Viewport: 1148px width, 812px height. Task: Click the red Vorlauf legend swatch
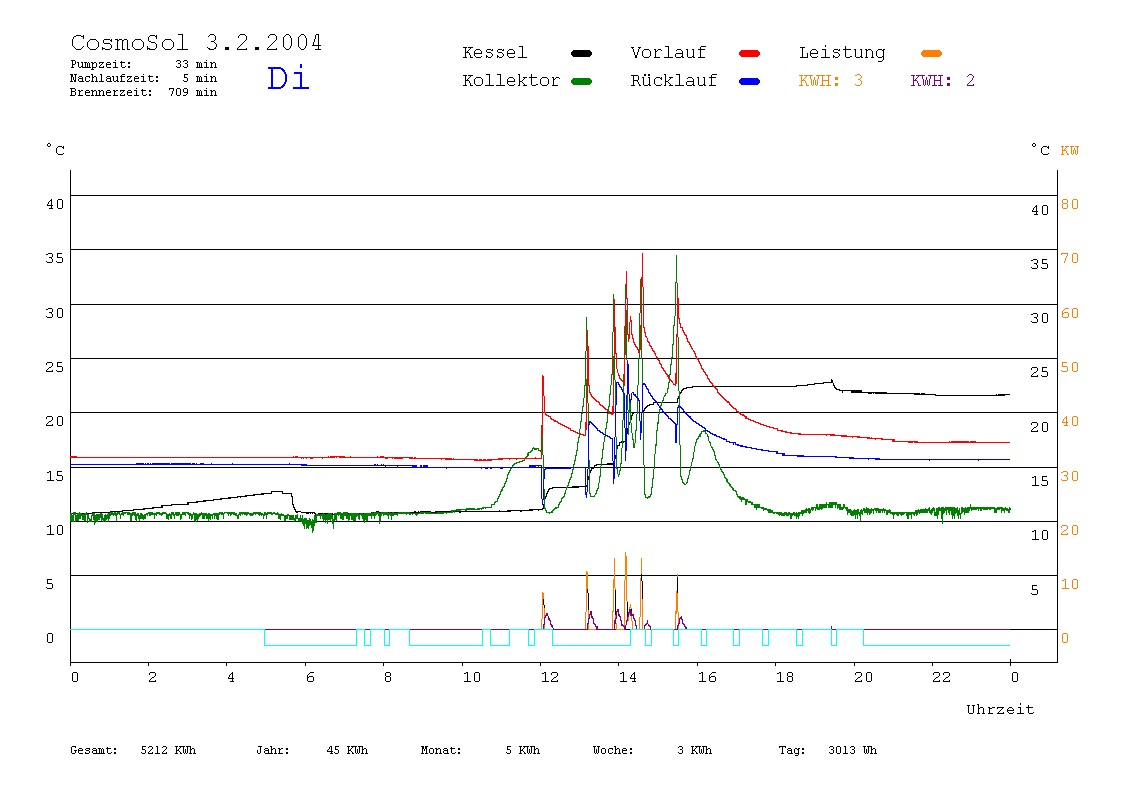coord(750,53)
